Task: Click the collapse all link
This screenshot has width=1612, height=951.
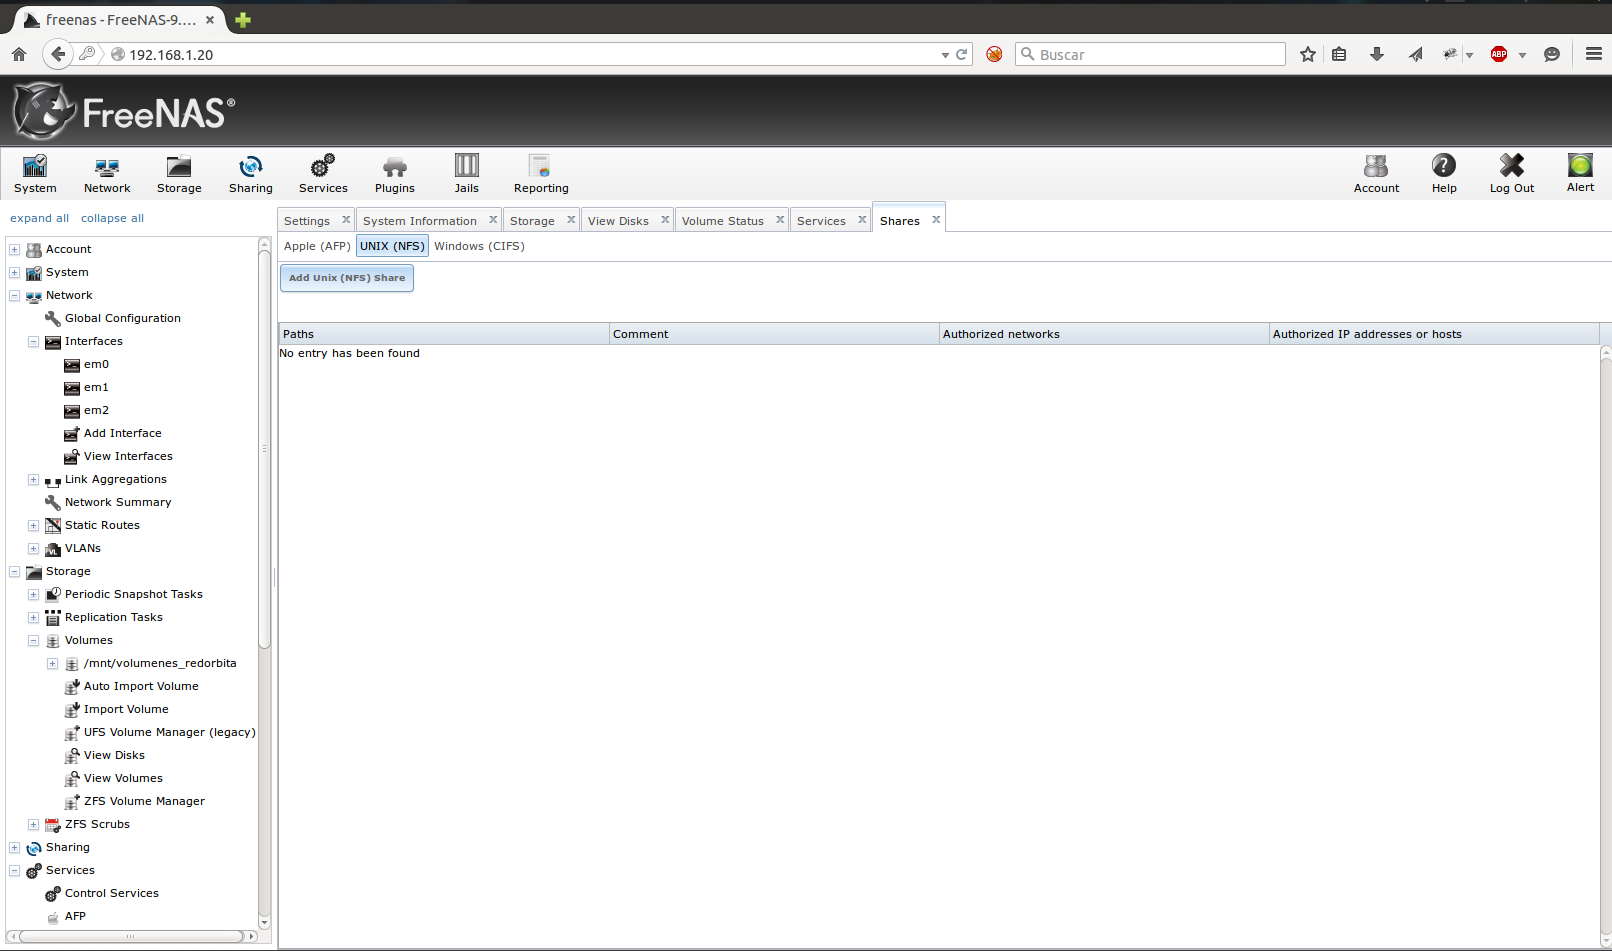Action: point(112,218)
